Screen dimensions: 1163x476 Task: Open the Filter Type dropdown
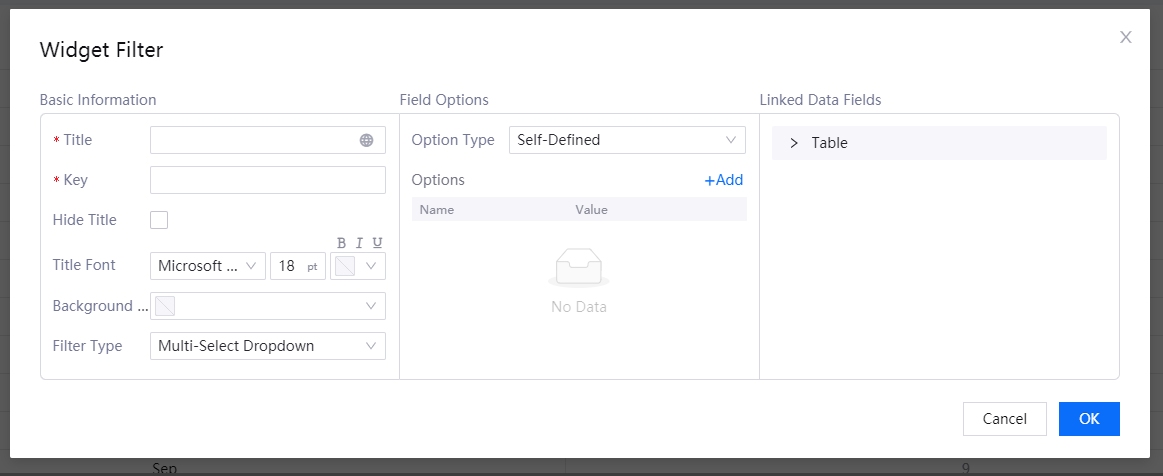tap(267, 346)
